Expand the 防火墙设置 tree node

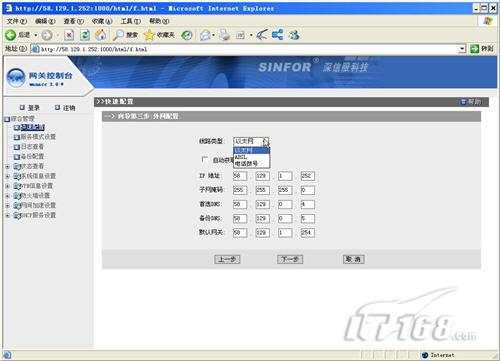8,196
